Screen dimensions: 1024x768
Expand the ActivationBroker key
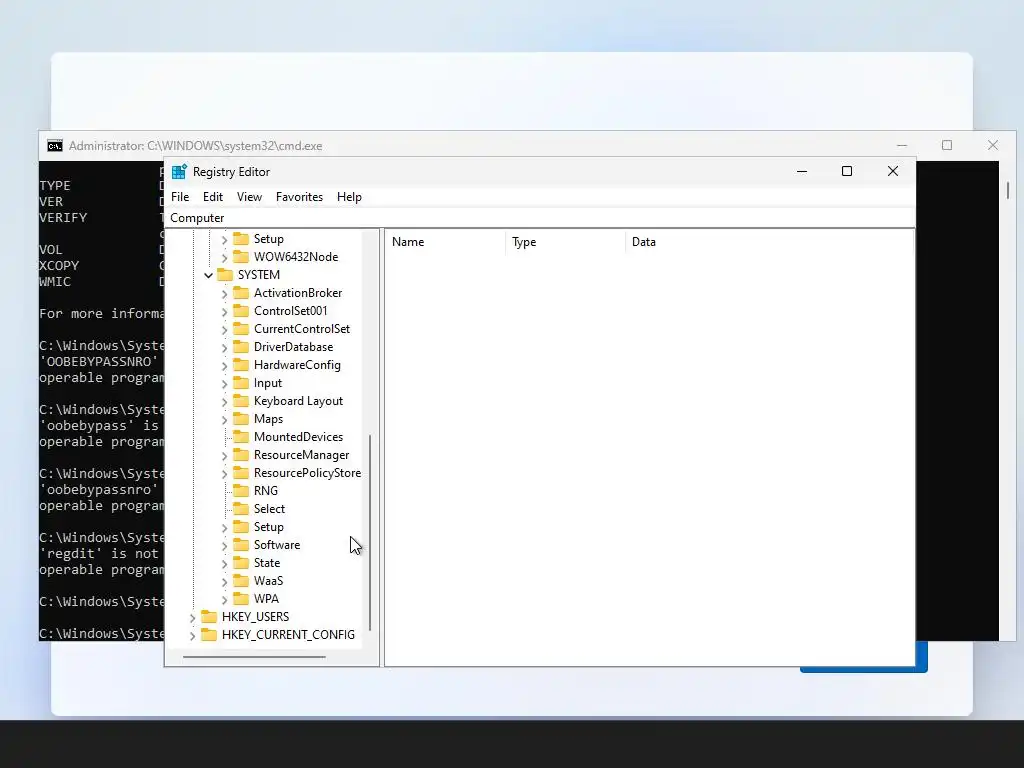click(x=224, y=294)
